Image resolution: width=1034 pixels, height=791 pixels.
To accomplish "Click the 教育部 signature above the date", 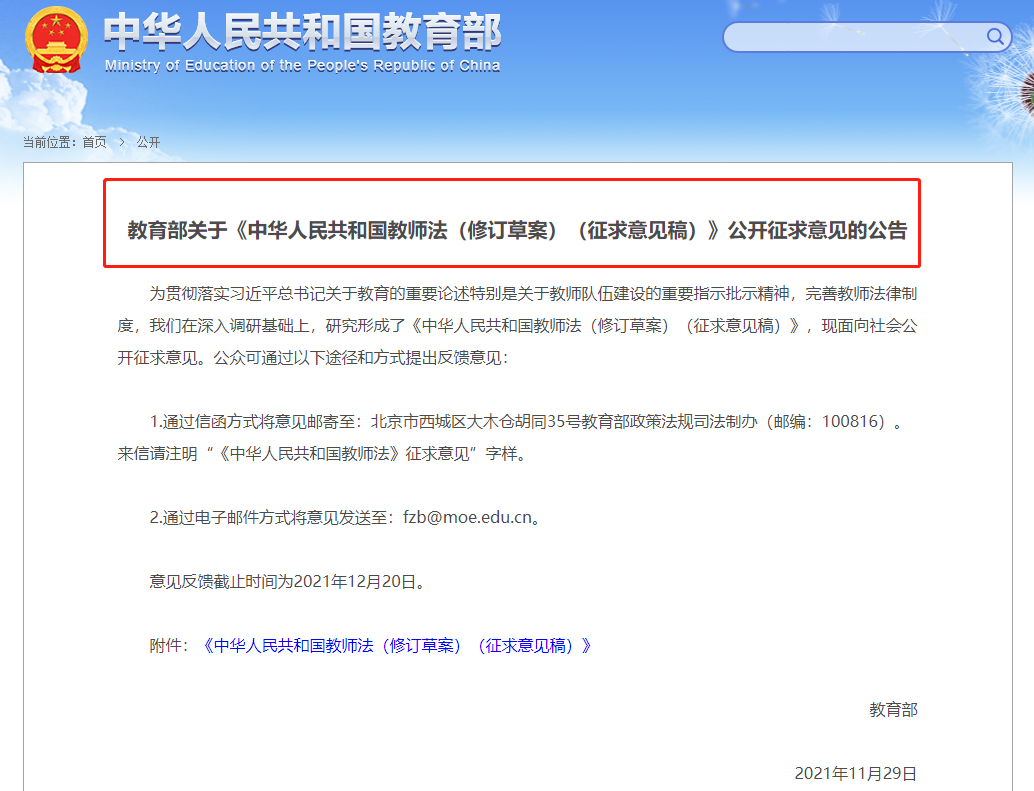I will [893, 709].
